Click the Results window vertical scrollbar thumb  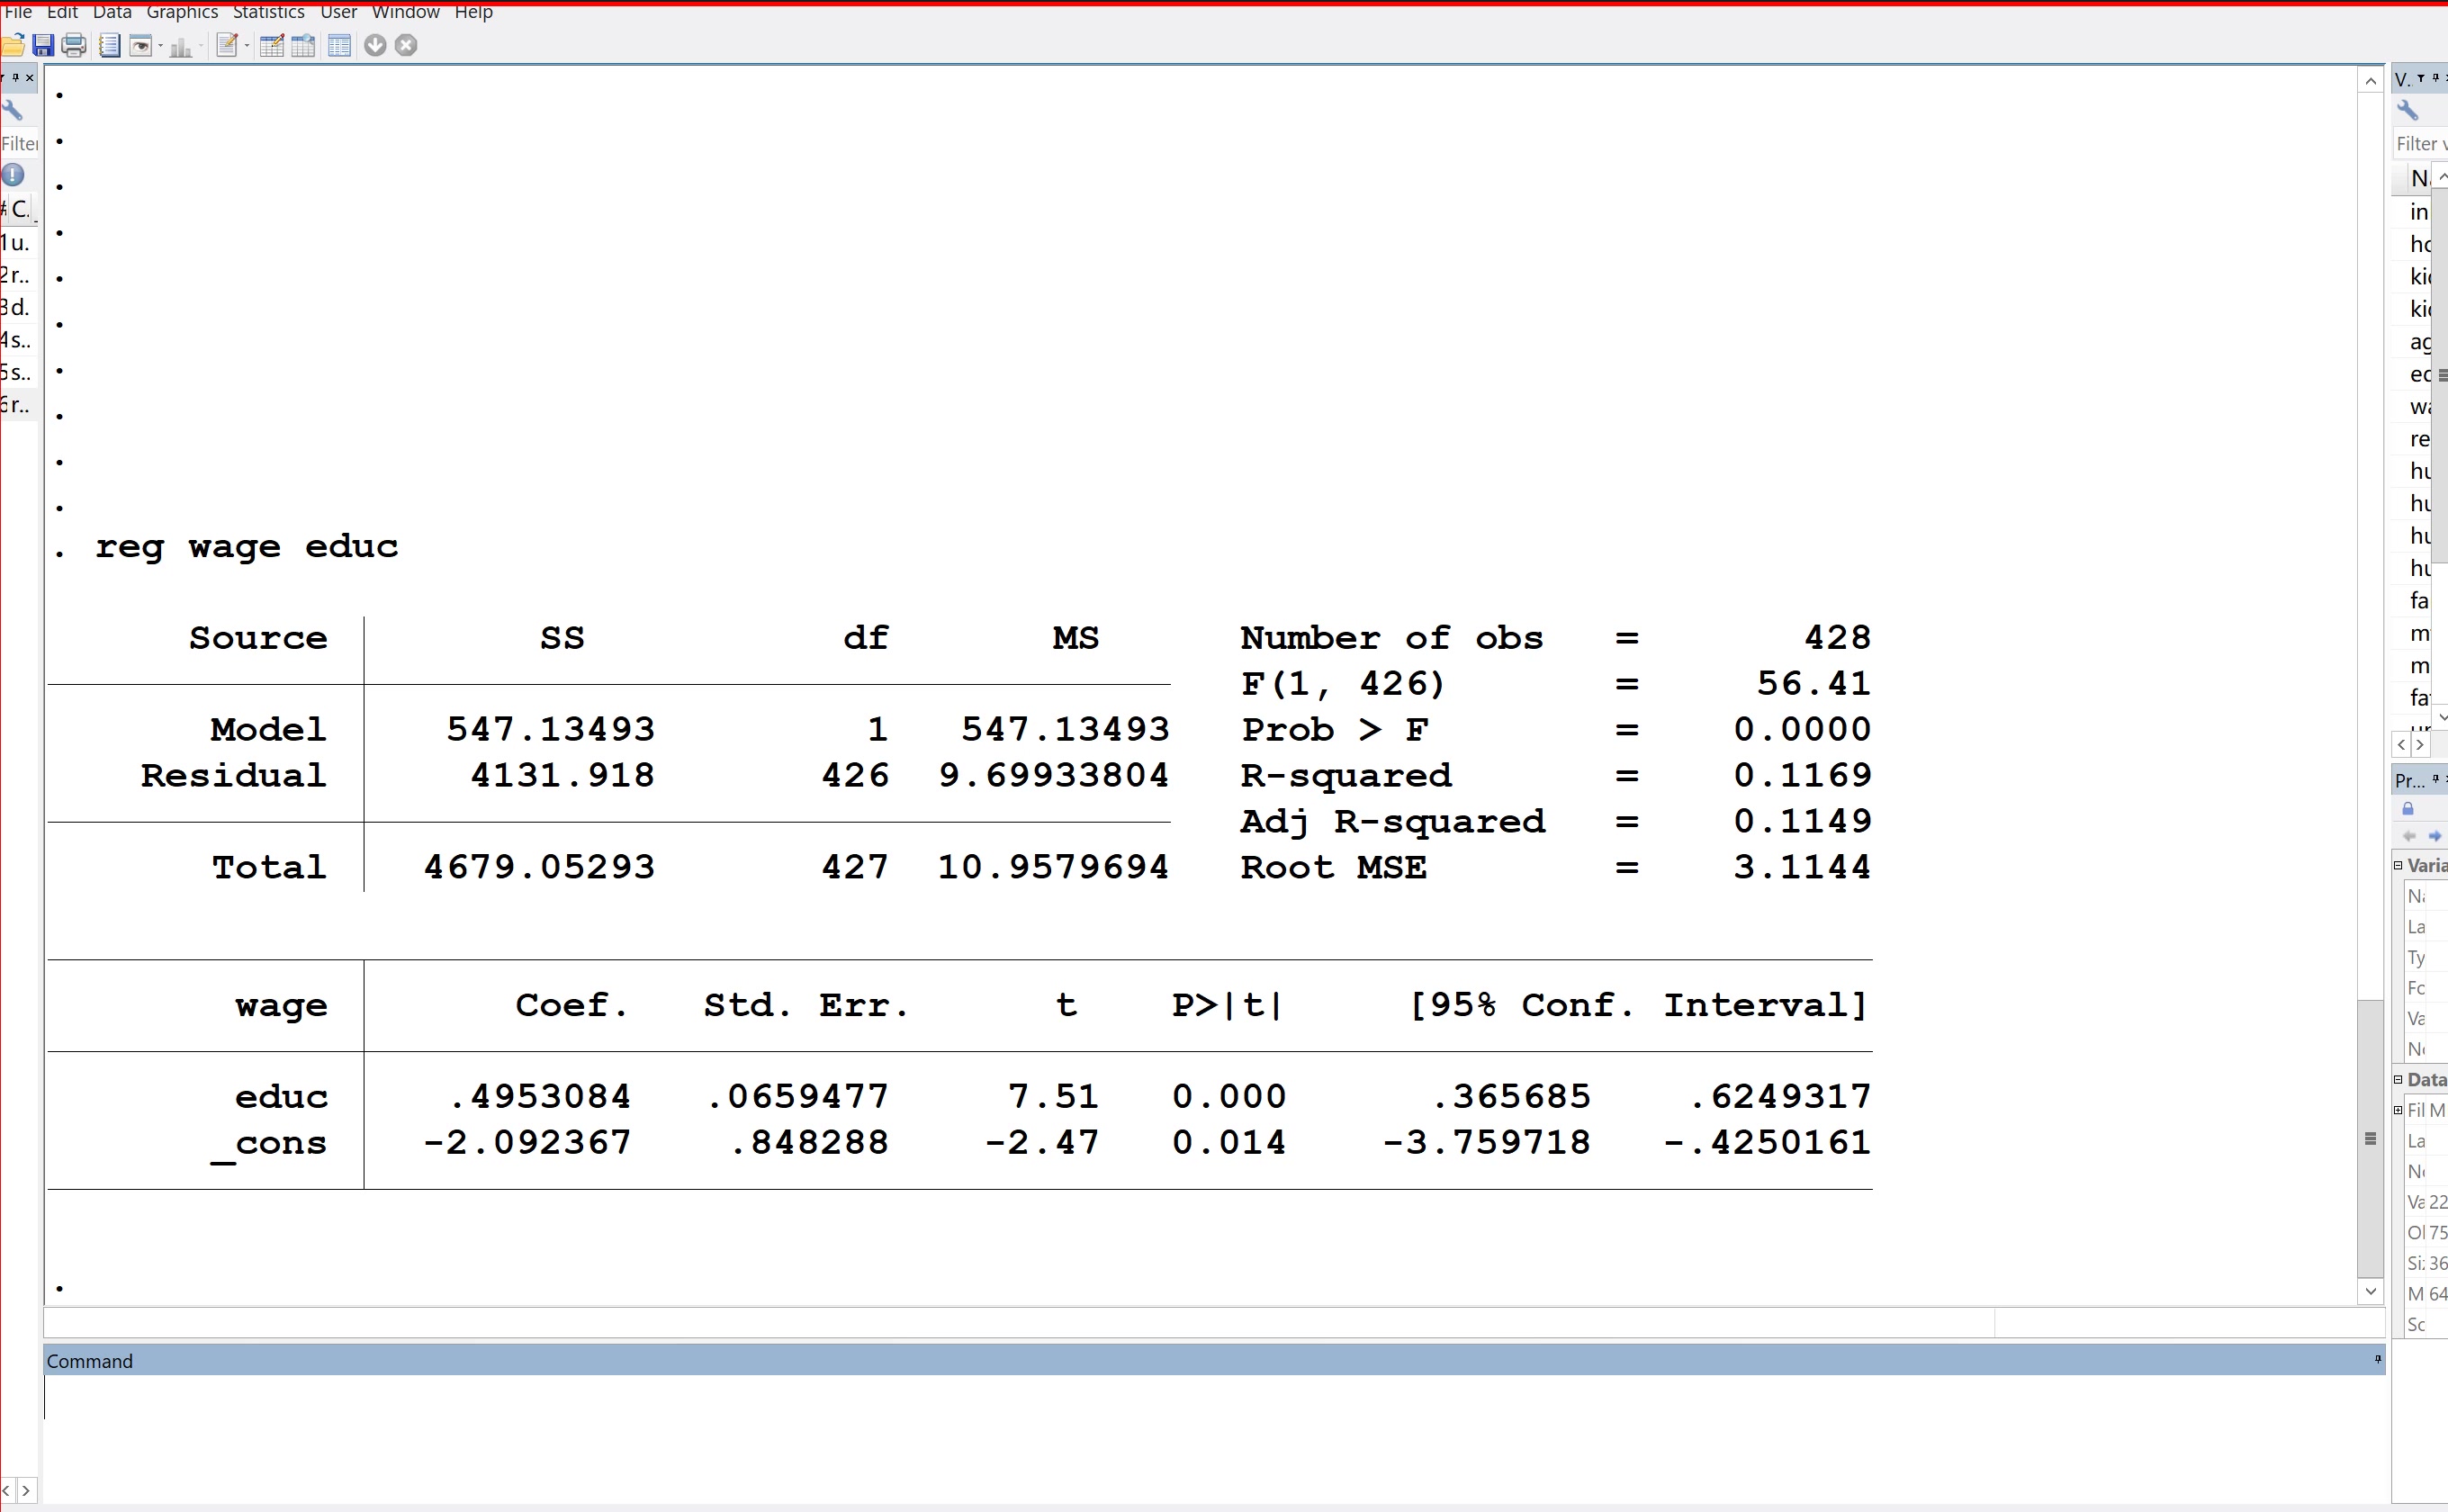2370,1138
